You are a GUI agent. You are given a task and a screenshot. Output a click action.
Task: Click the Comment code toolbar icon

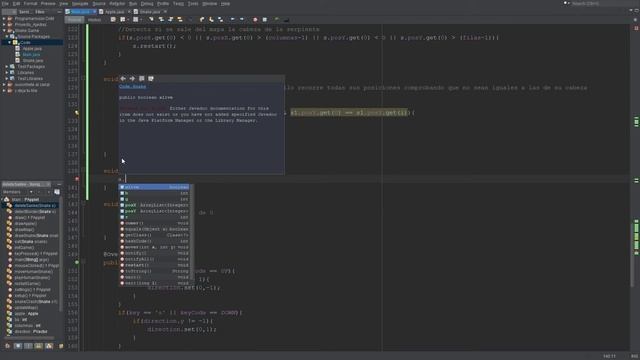point(277,20)
